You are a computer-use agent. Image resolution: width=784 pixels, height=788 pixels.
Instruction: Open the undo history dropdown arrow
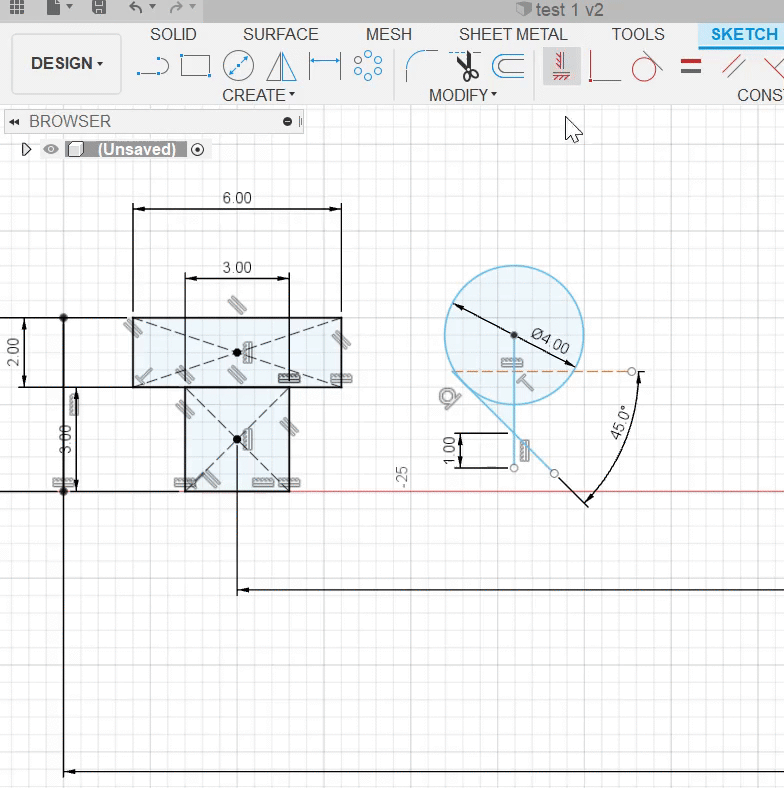(153, 7)
